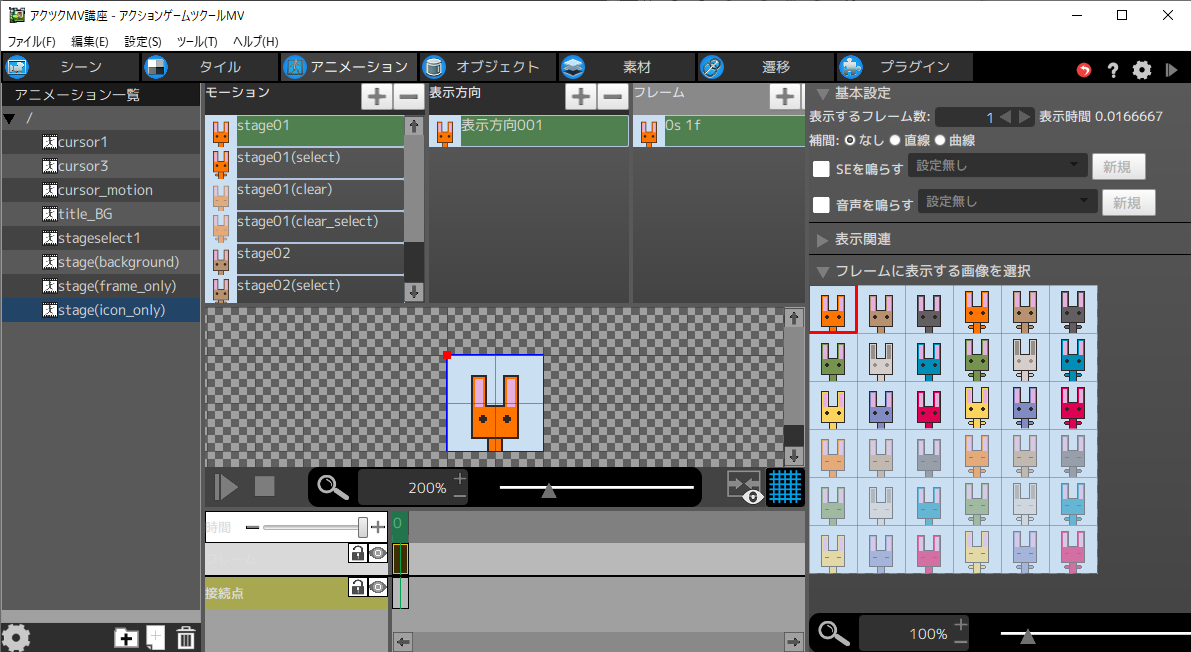Click 新規 button beside SE dropdown

point(1118,167)
